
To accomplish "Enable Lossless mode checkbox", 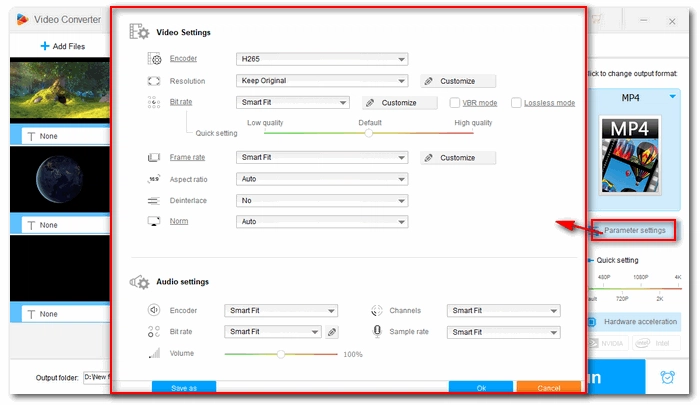I will coord(516,103).
